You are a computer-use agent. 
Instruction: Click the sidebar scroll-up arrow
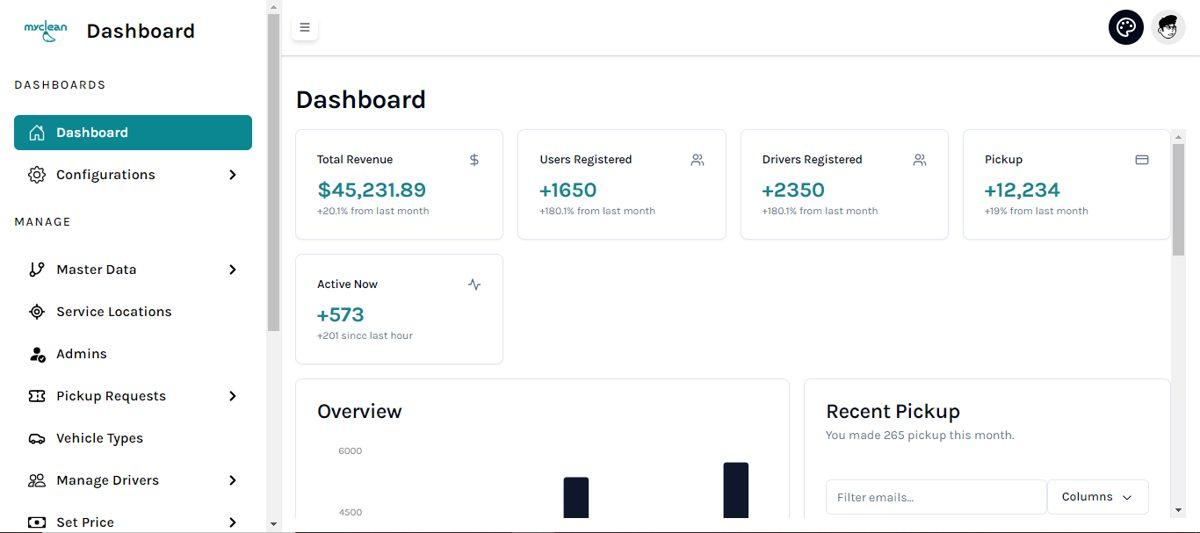point(274,7)
